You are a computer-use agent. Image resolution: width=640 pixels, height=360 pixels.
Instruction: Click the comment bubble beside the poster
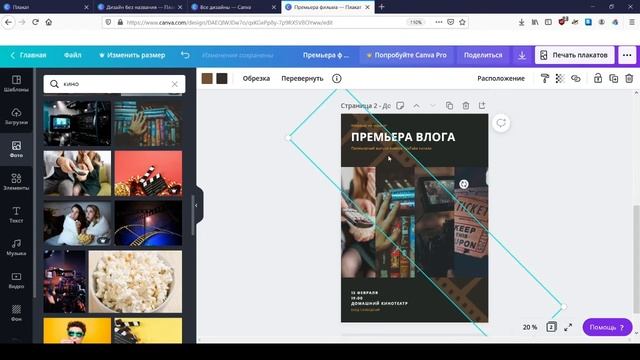click(x=501, y=123)
